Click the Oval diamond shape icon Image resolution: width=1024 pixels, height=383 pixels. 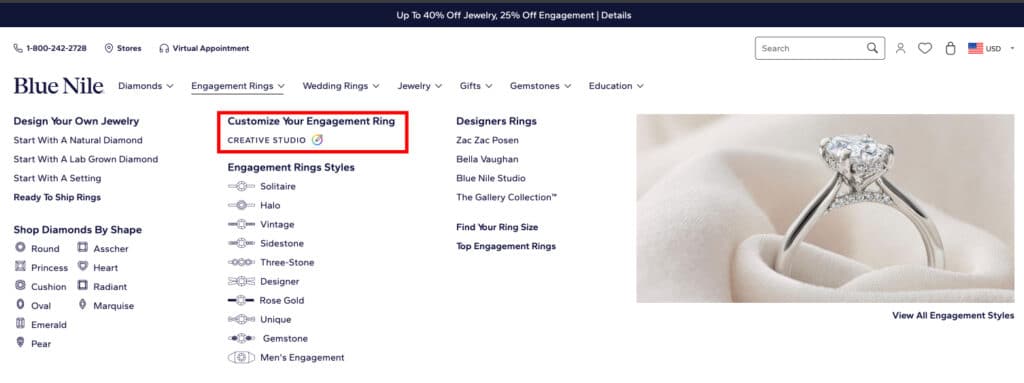pyautogui.click(x=20, y=305)
